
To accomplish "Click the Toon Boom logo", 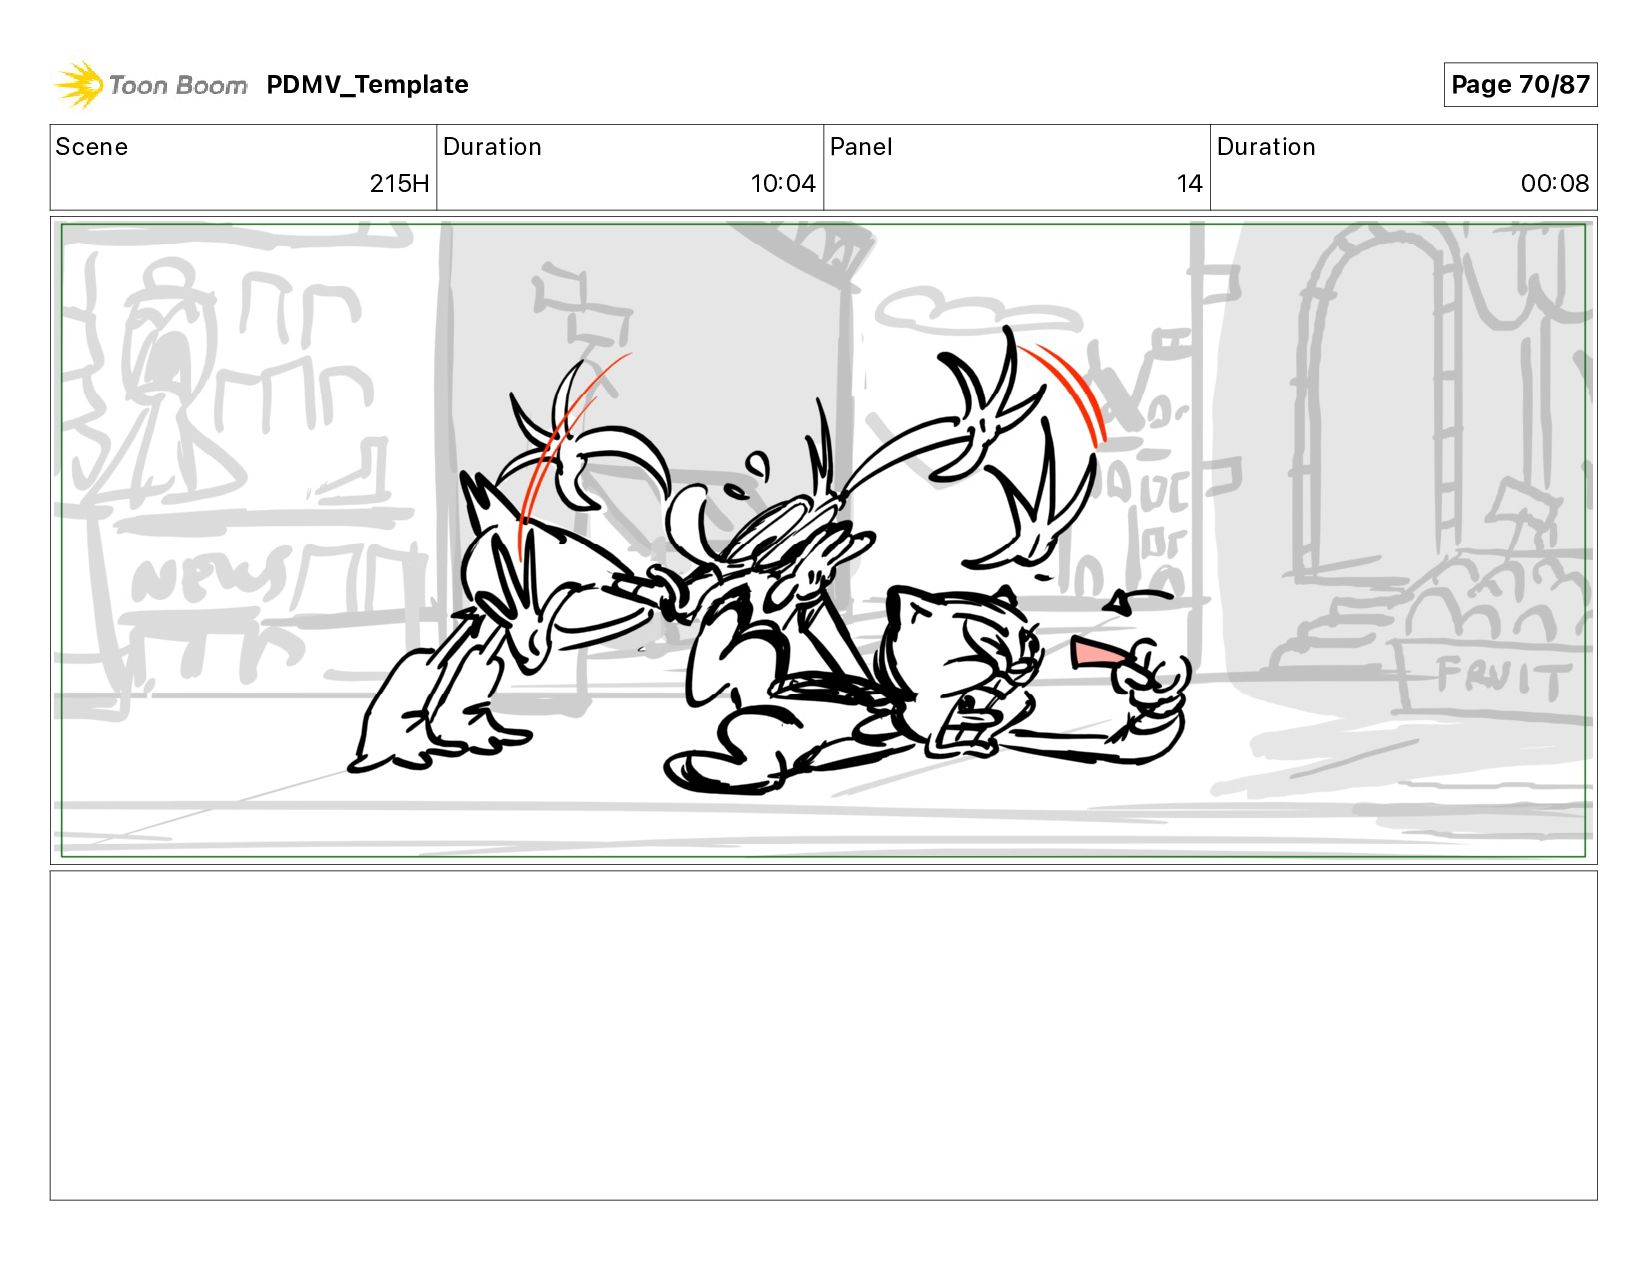I will (x=150, y=85).
